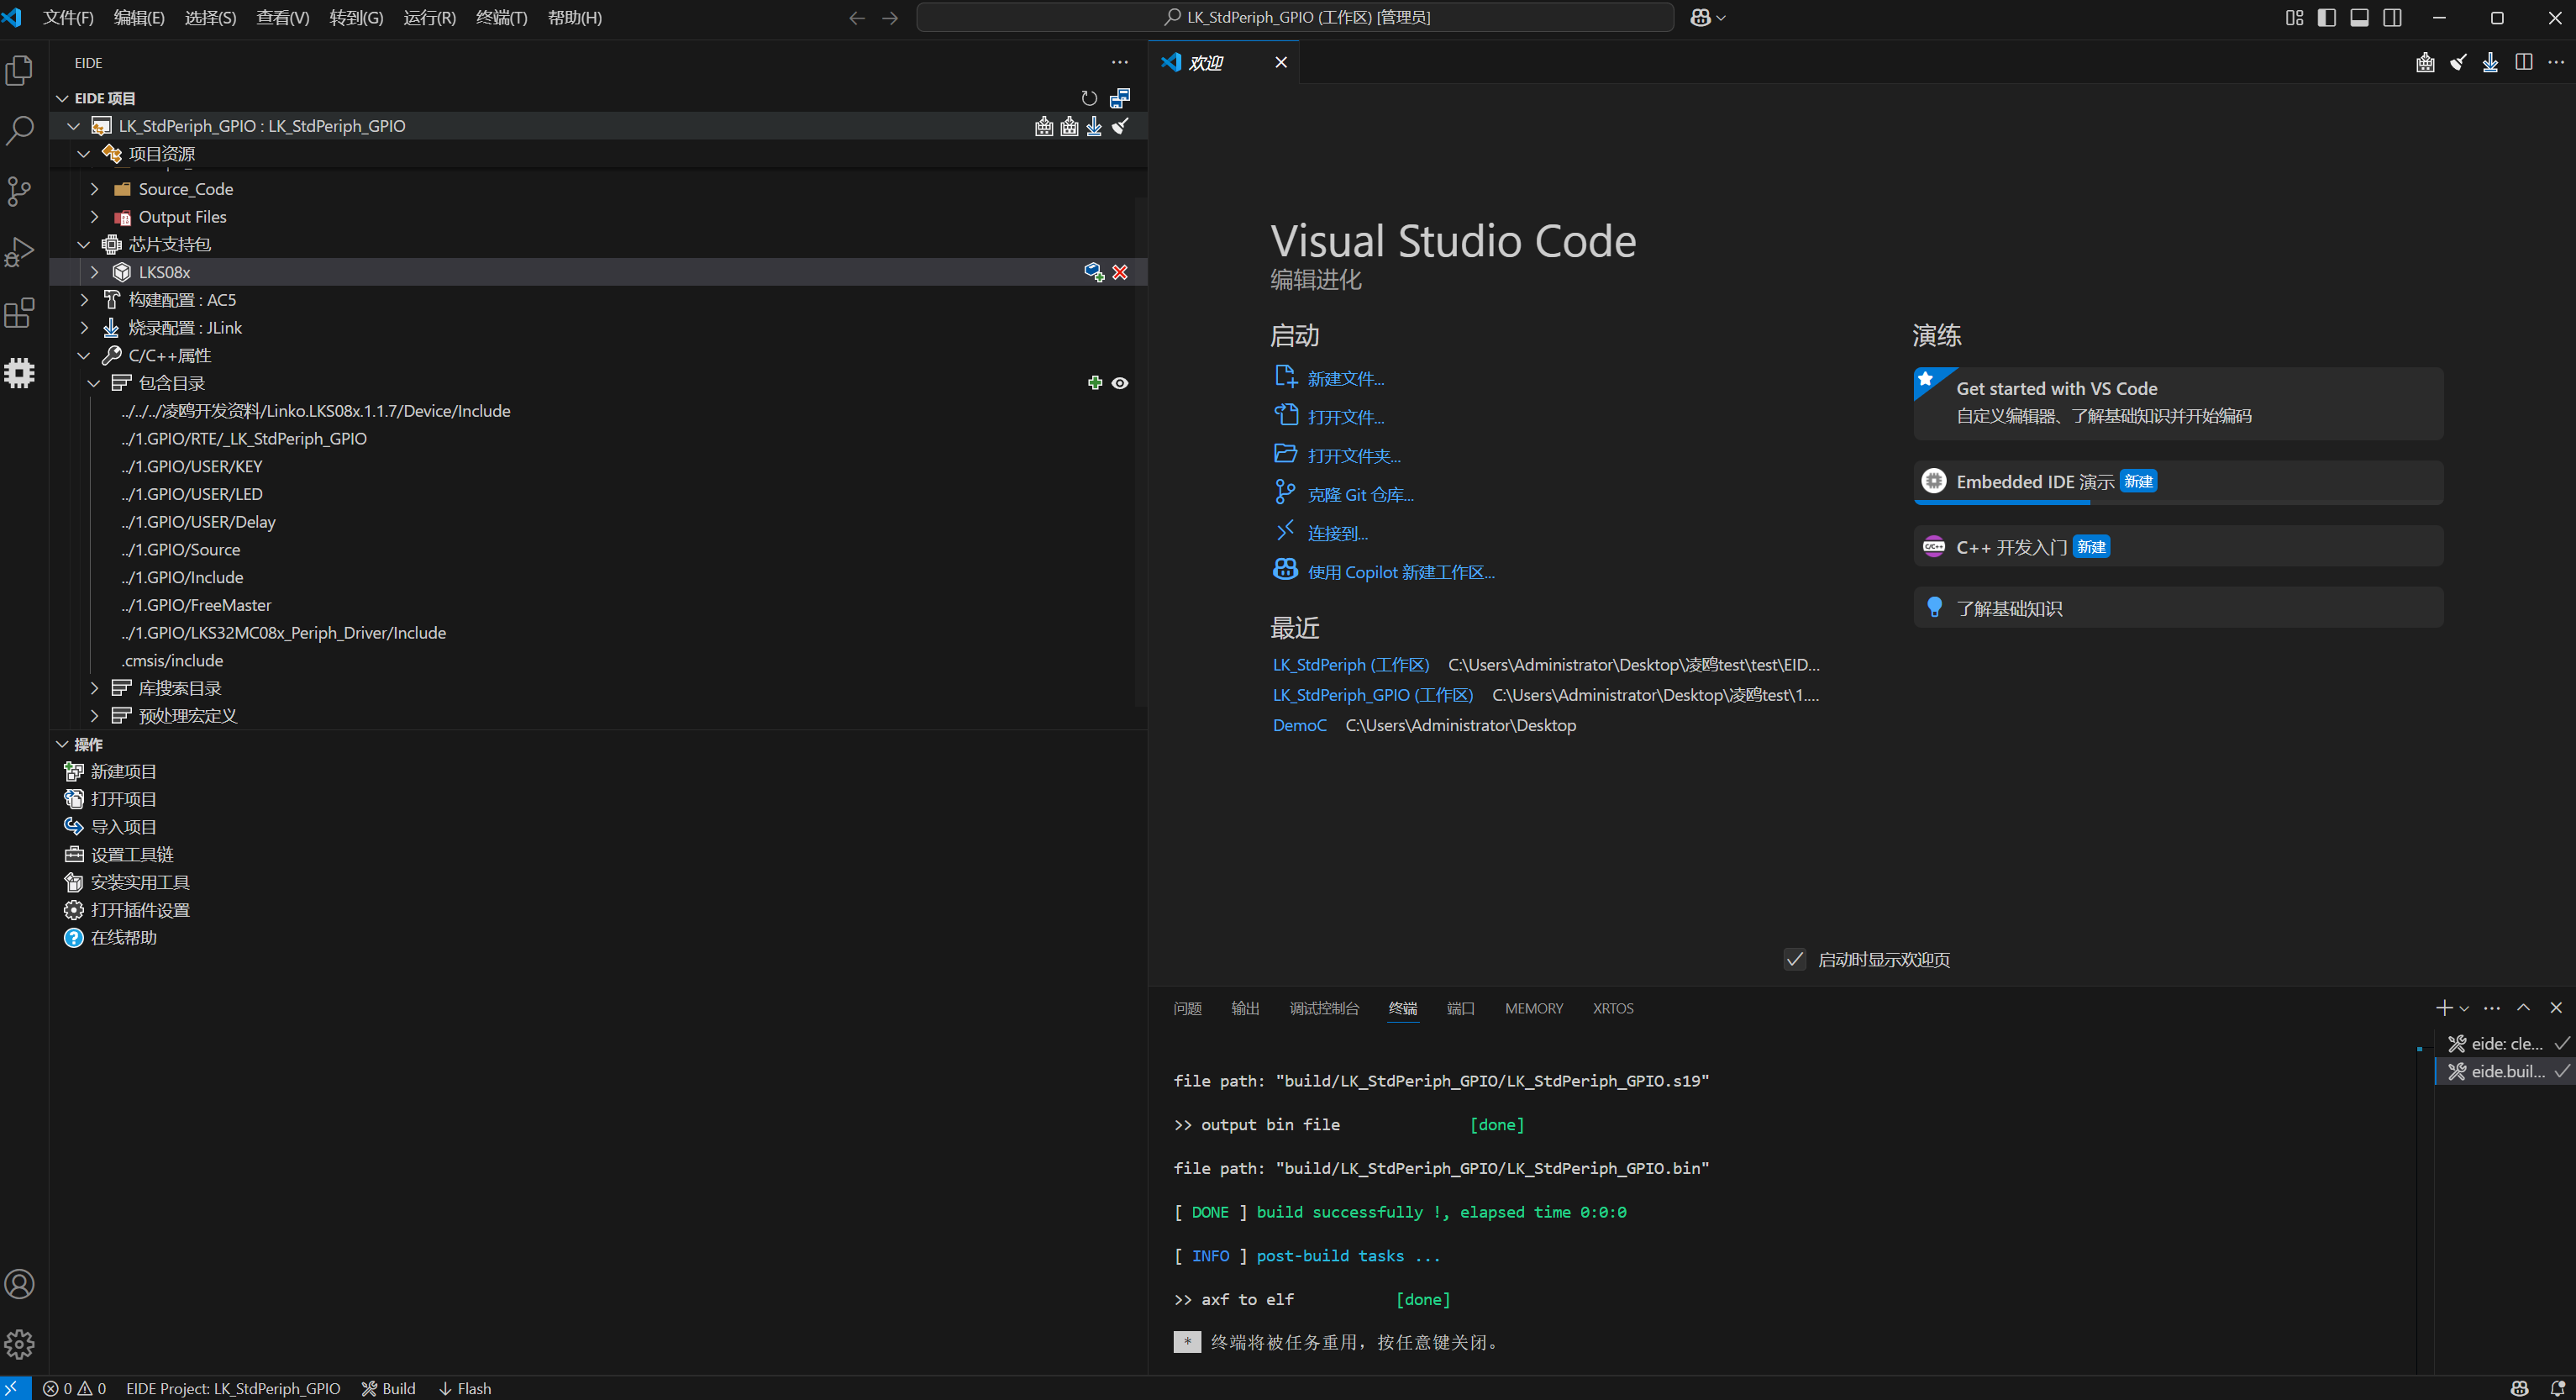Expand the Source_Code folder
This screenshot has width=2576, height=1400.
pyautogui.click(x=94, y=189)
